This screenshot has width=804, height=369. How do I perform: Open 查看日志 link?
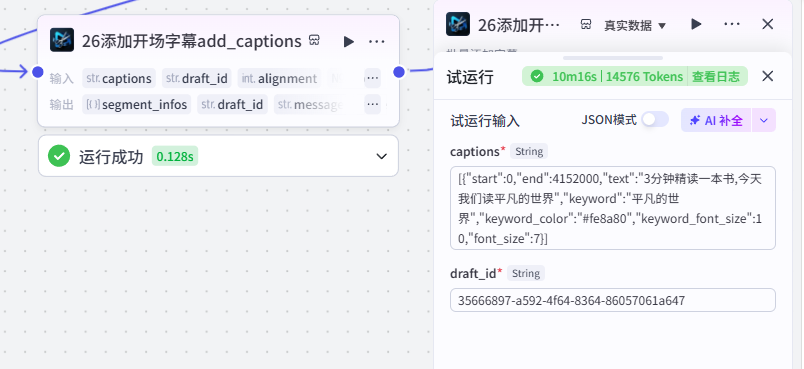tap(716, 77)
